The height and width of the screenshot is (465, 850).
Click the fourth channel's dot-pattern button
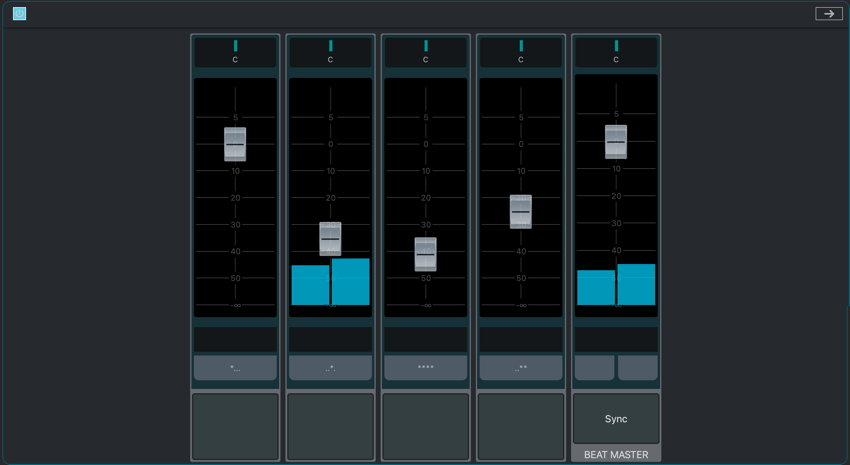pos(521,368)
